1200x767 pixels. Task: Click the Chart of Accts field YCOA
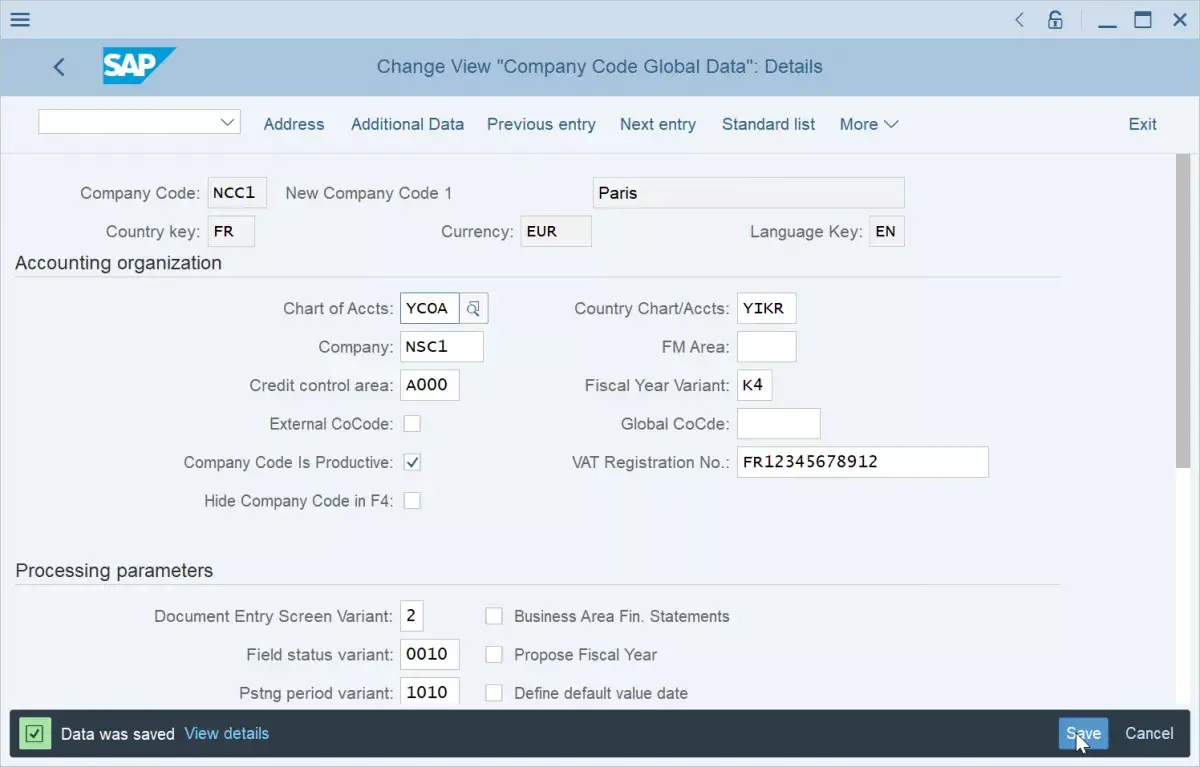pos(430,308)
